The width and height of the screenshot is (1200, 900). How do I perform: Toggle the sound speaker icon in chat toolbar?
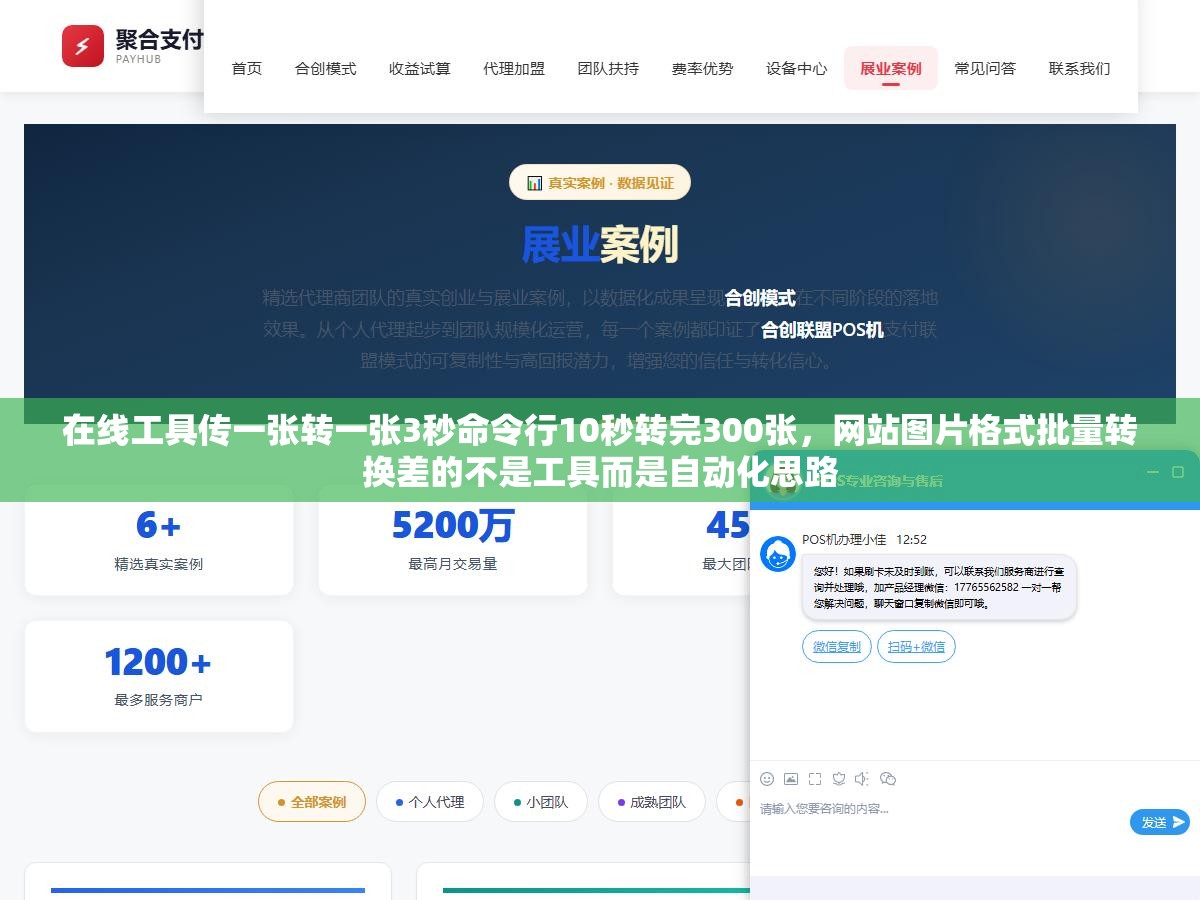(863, 779)
